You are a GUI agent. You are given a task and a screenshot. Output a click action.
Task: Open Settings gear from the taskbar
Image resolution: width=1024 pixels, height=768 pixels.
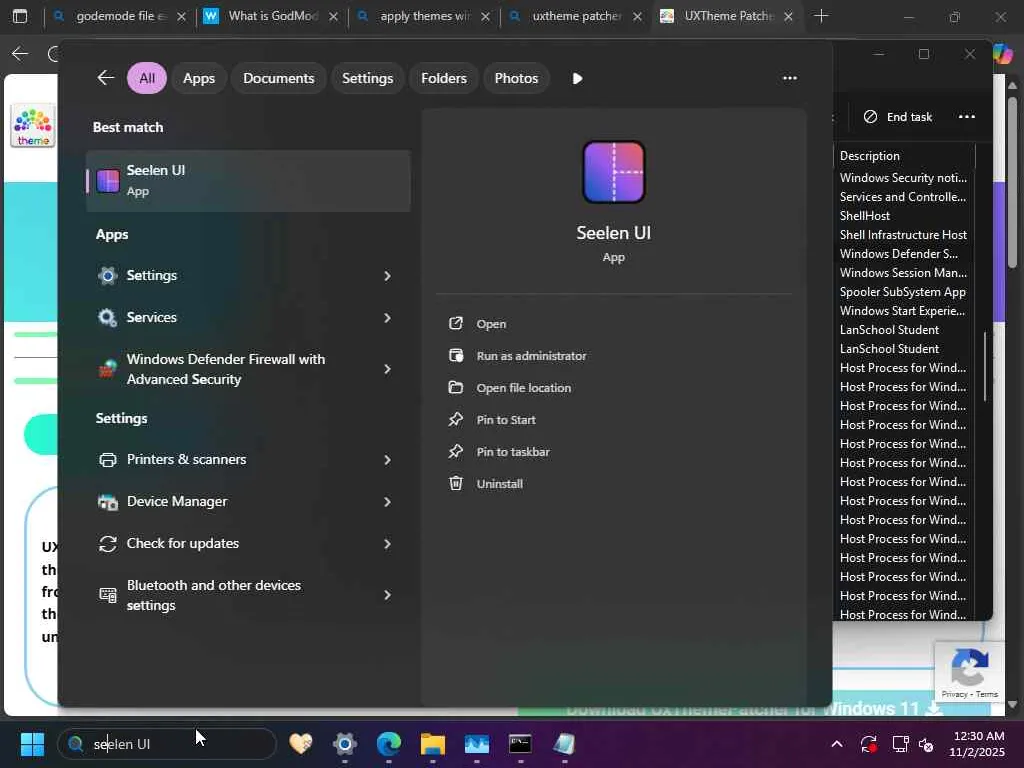(x=345, y=744)
